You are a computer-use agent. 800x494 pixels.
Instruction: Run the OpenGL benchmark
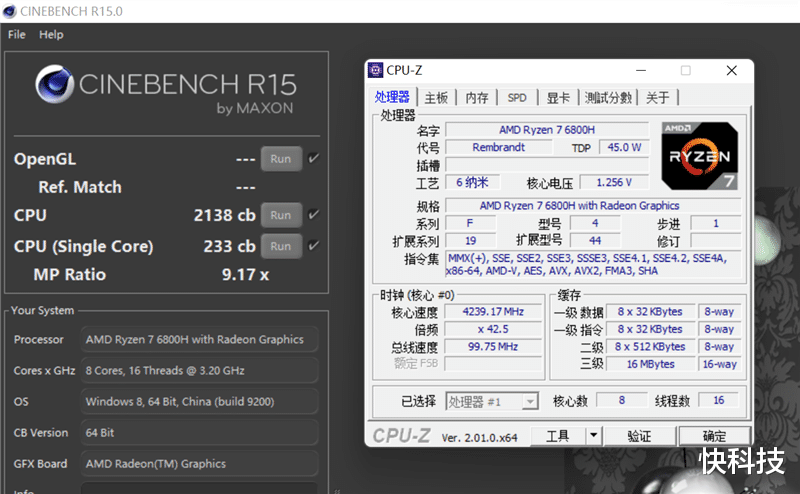(281, 158)
